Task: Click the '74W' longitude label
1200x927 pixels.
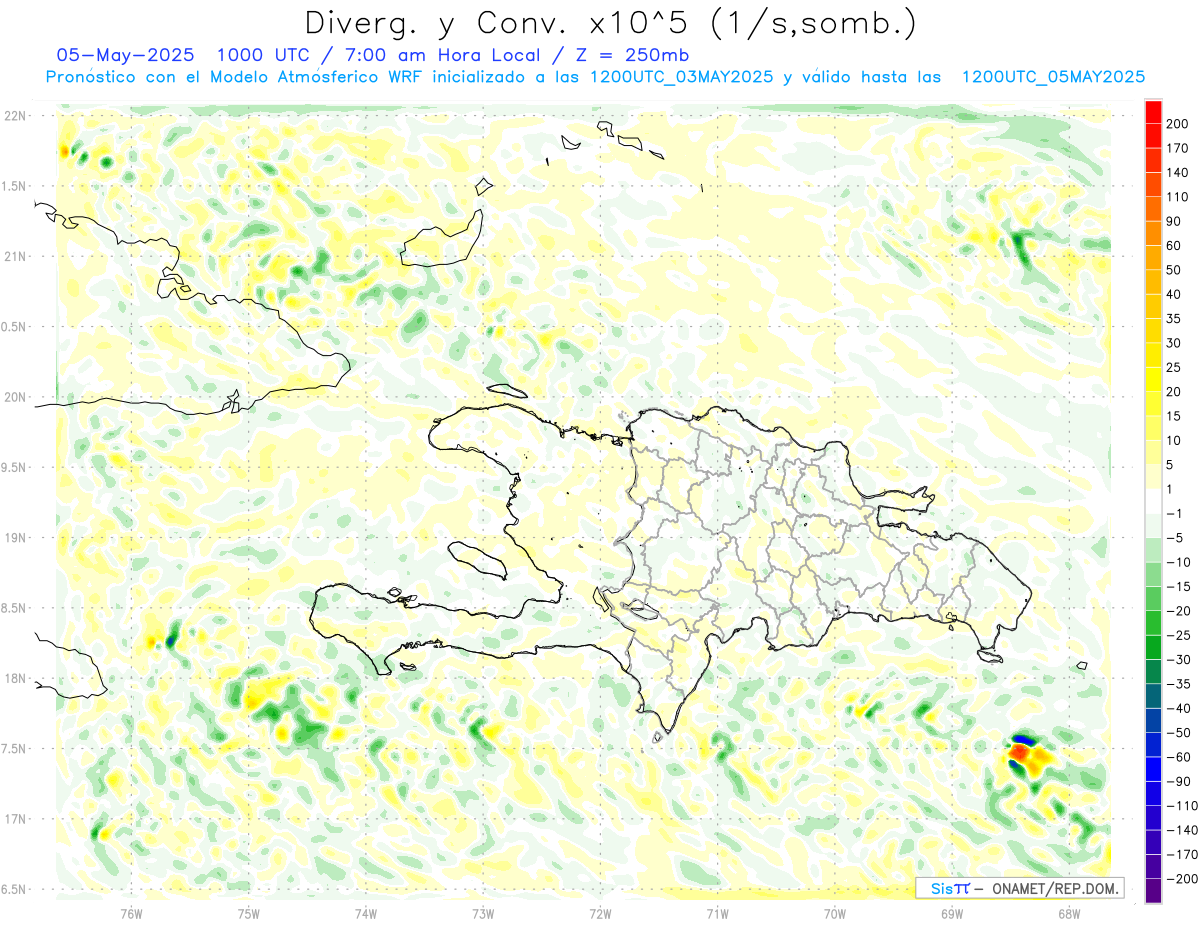Action: pyautogui.click(x=366, y=912)
